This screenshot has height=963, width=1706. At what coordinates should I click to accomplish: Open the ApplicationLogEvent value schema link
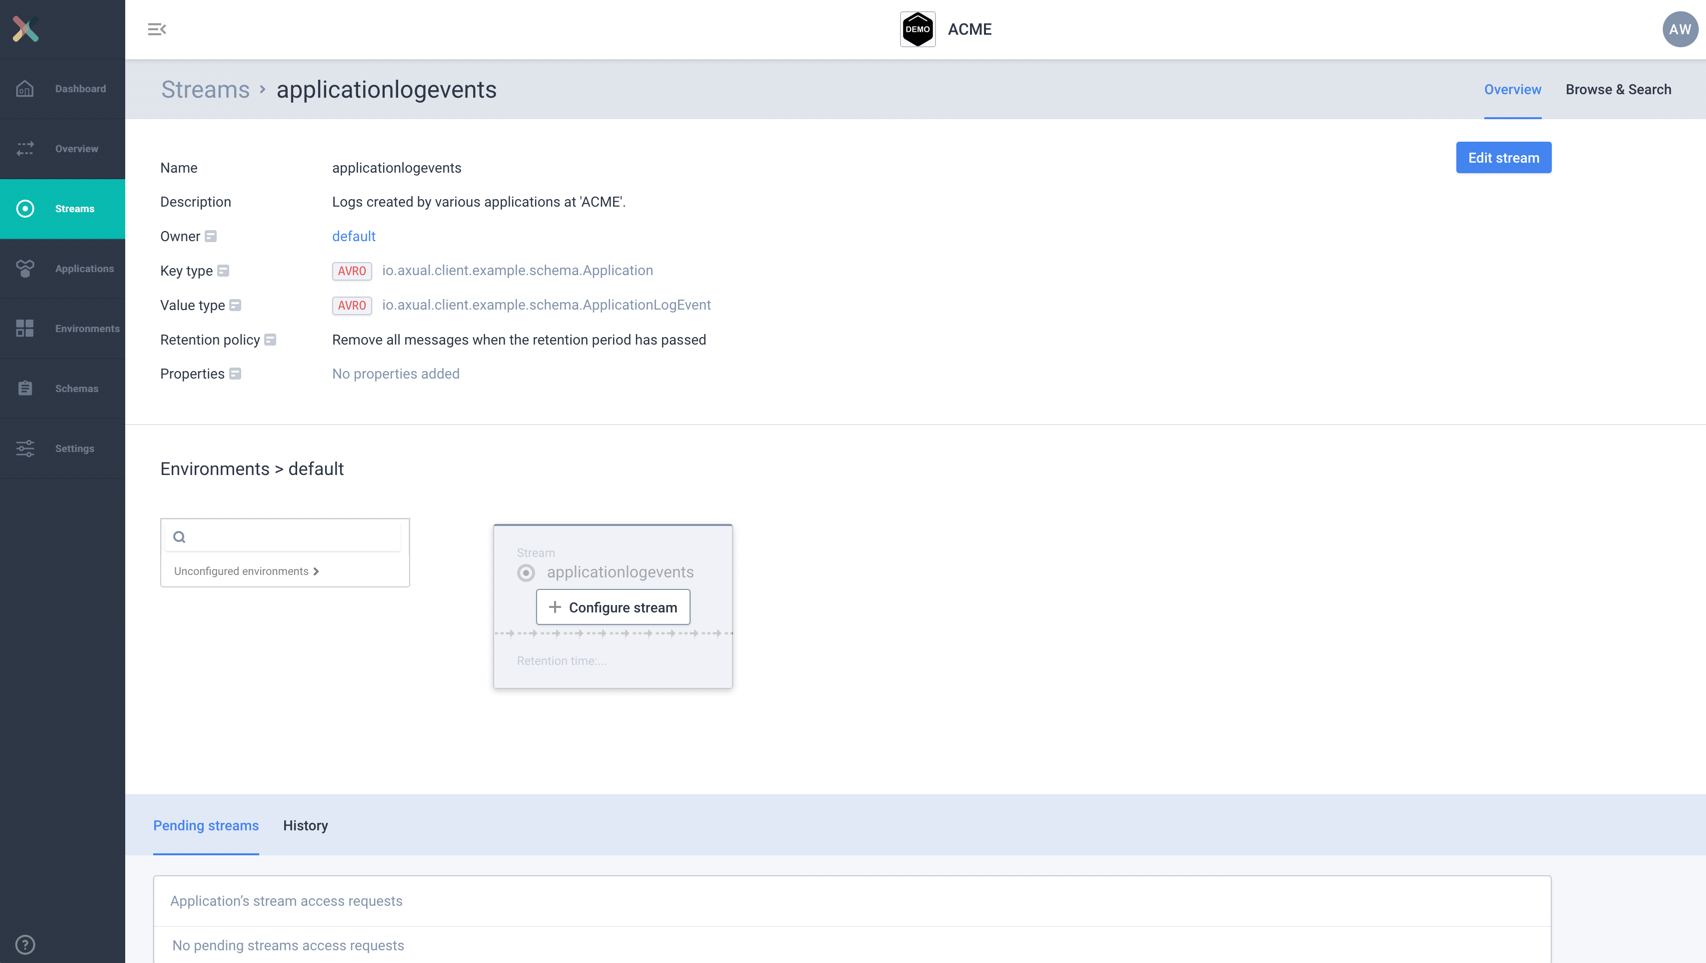[546, 305]
